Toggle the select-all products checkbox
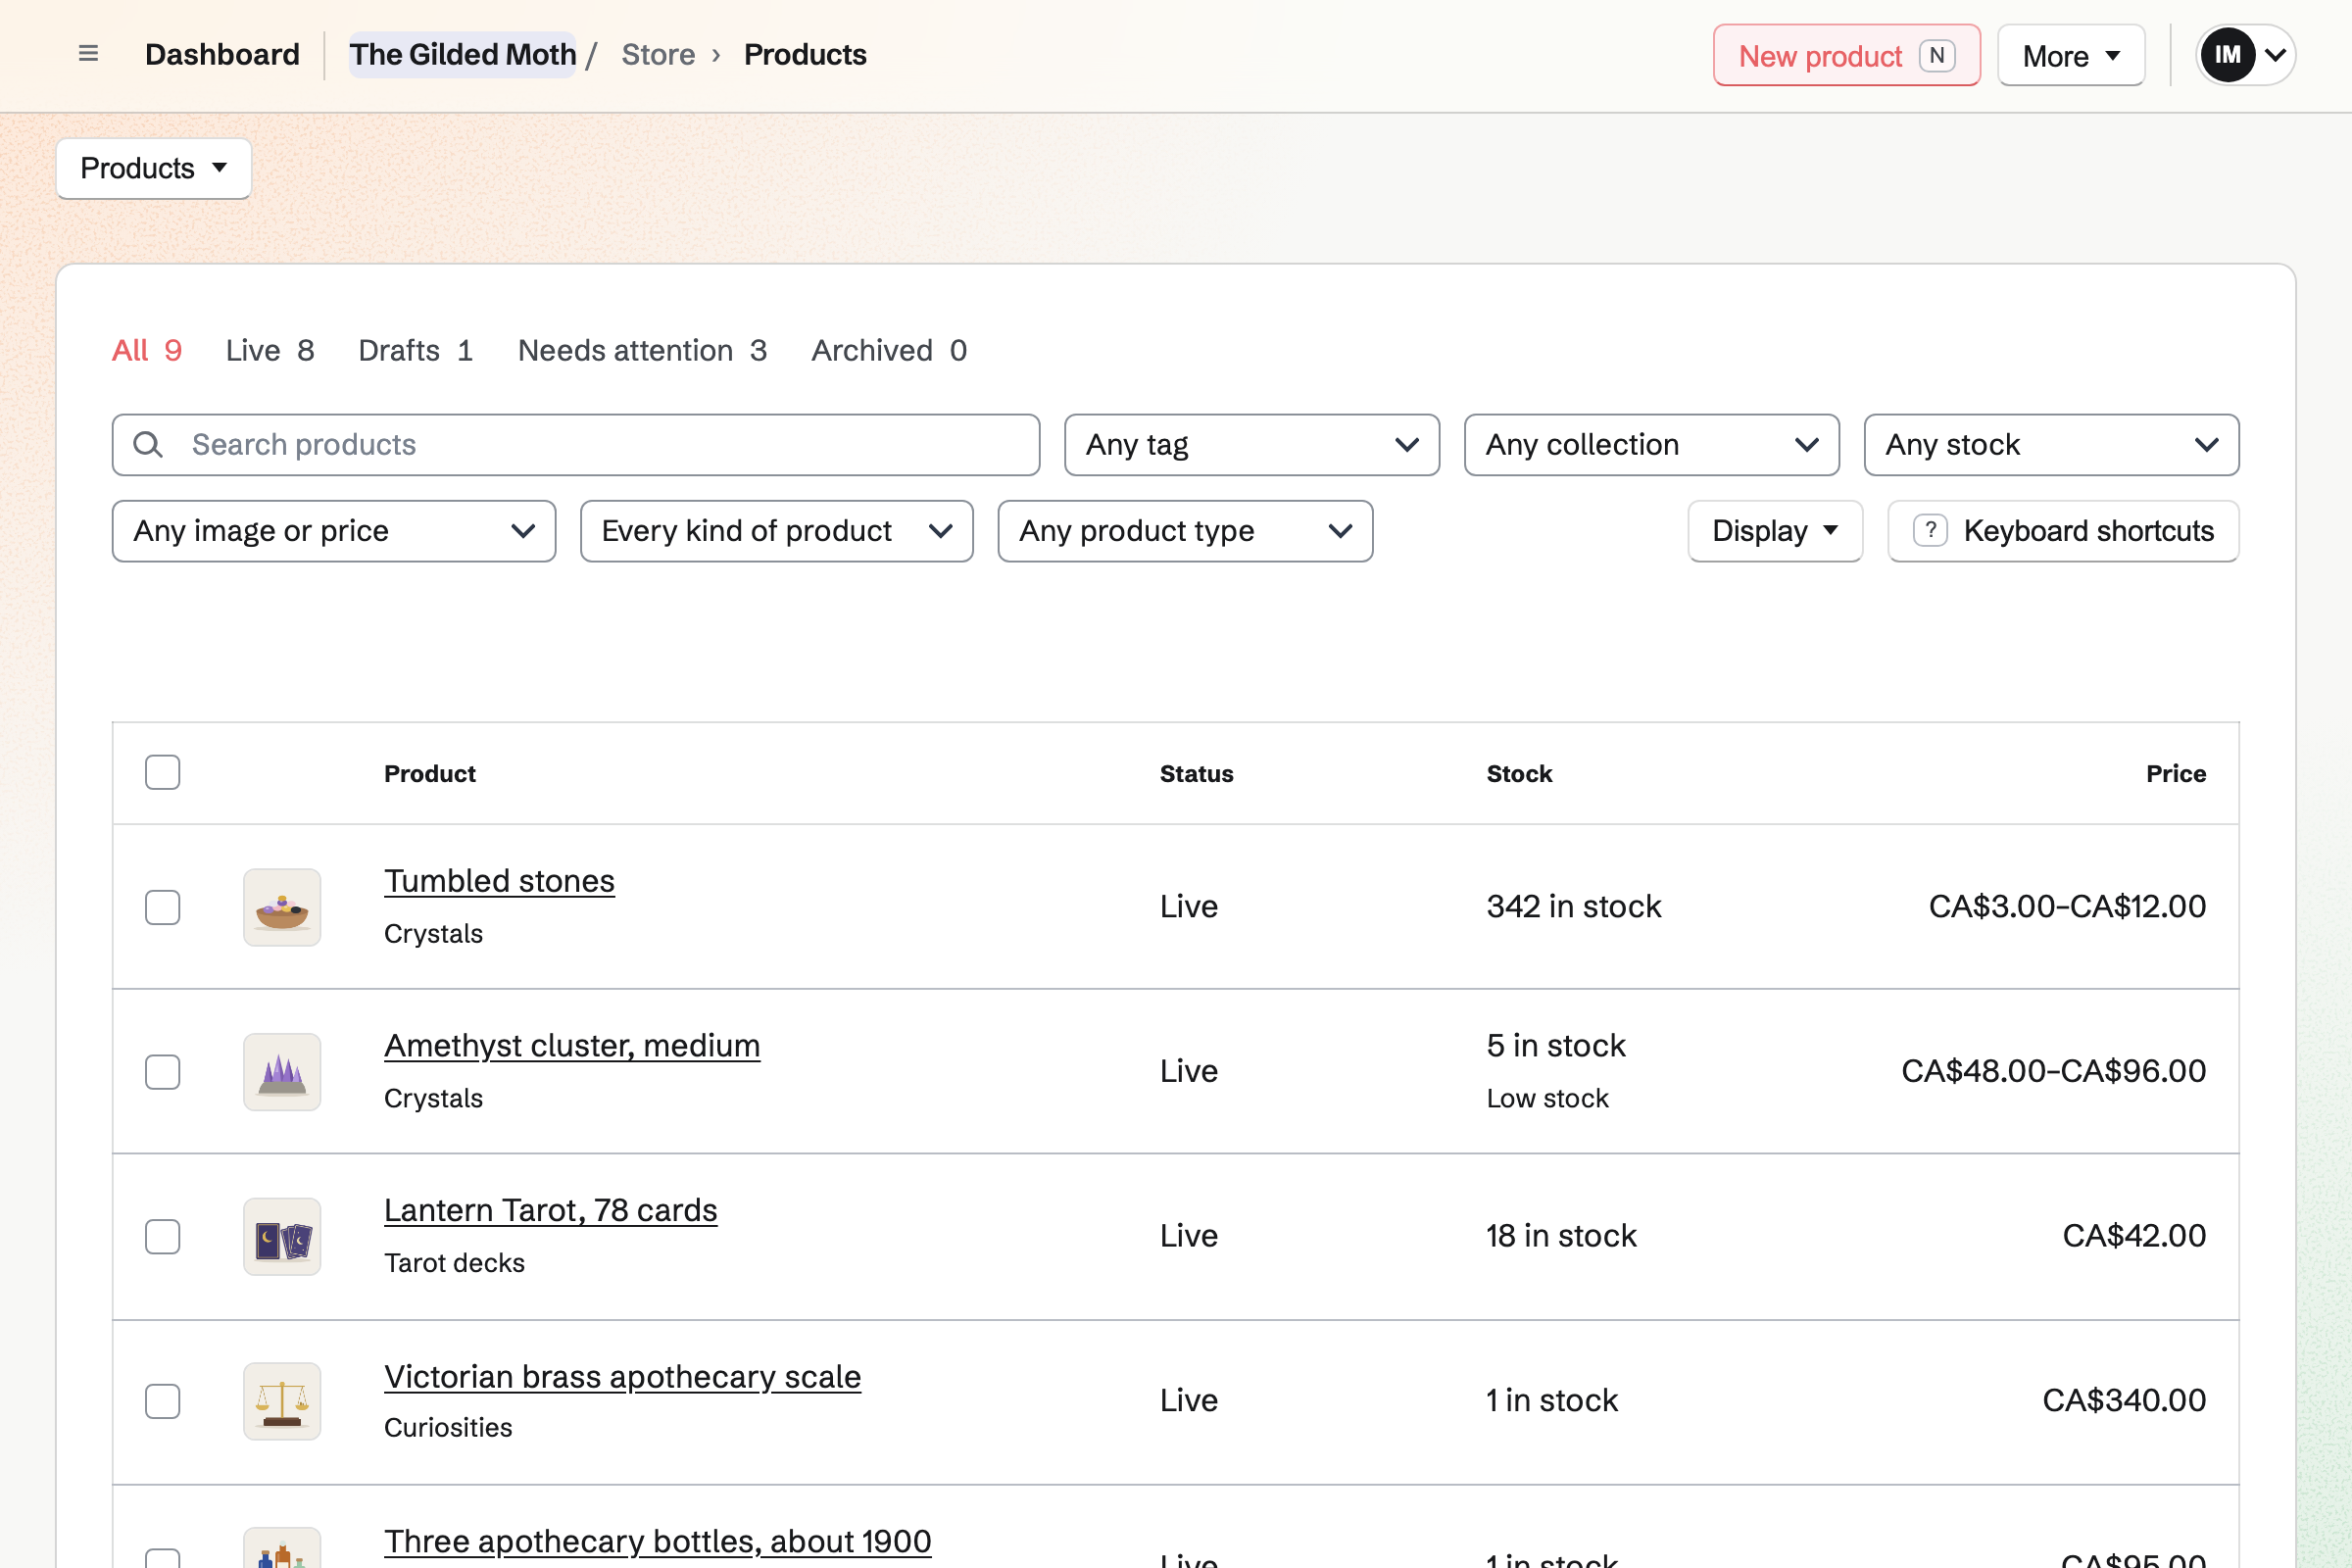Screen dimensions: 2352x1568 coord(162,773)
